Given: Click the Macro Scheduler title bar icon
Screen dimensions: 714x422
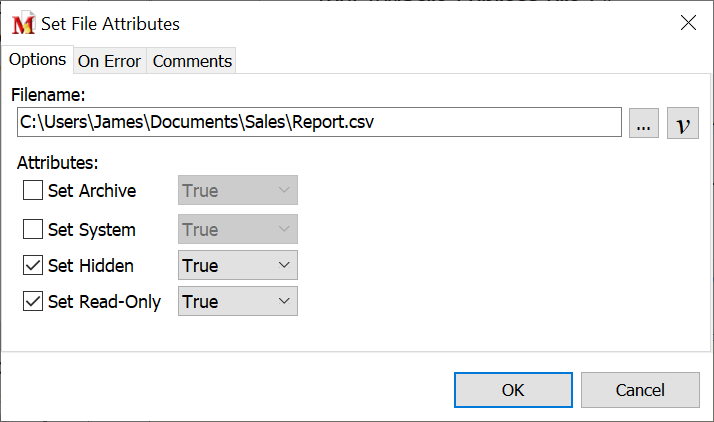Looking at the screenshot, I should coord(22,23).
